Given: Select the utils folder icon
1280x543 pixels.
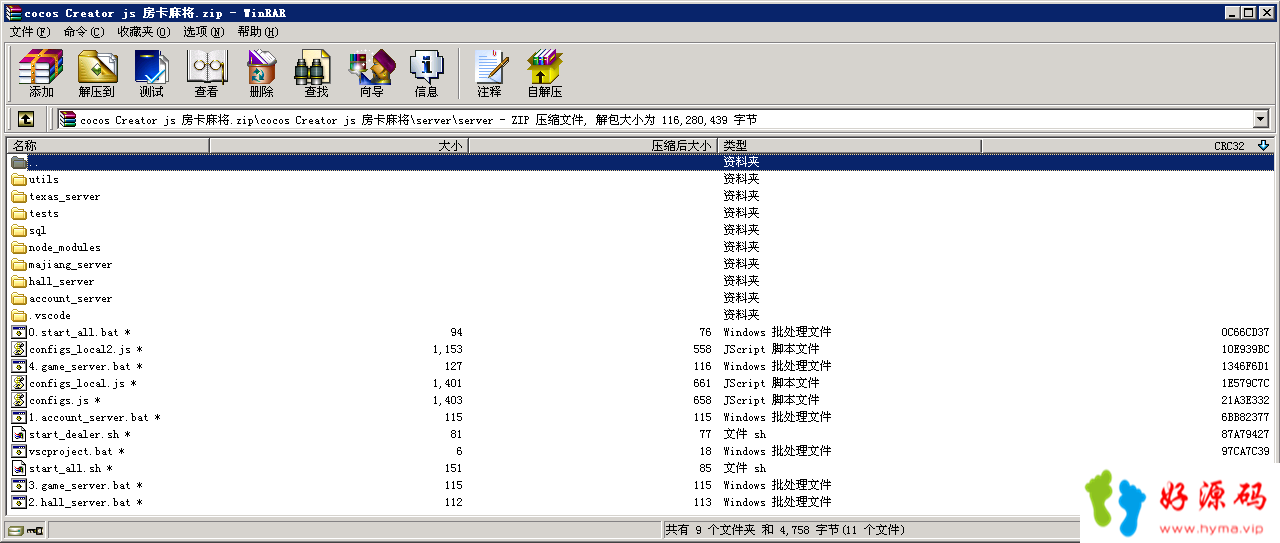Looking at the screenshot, I should 19,180.
